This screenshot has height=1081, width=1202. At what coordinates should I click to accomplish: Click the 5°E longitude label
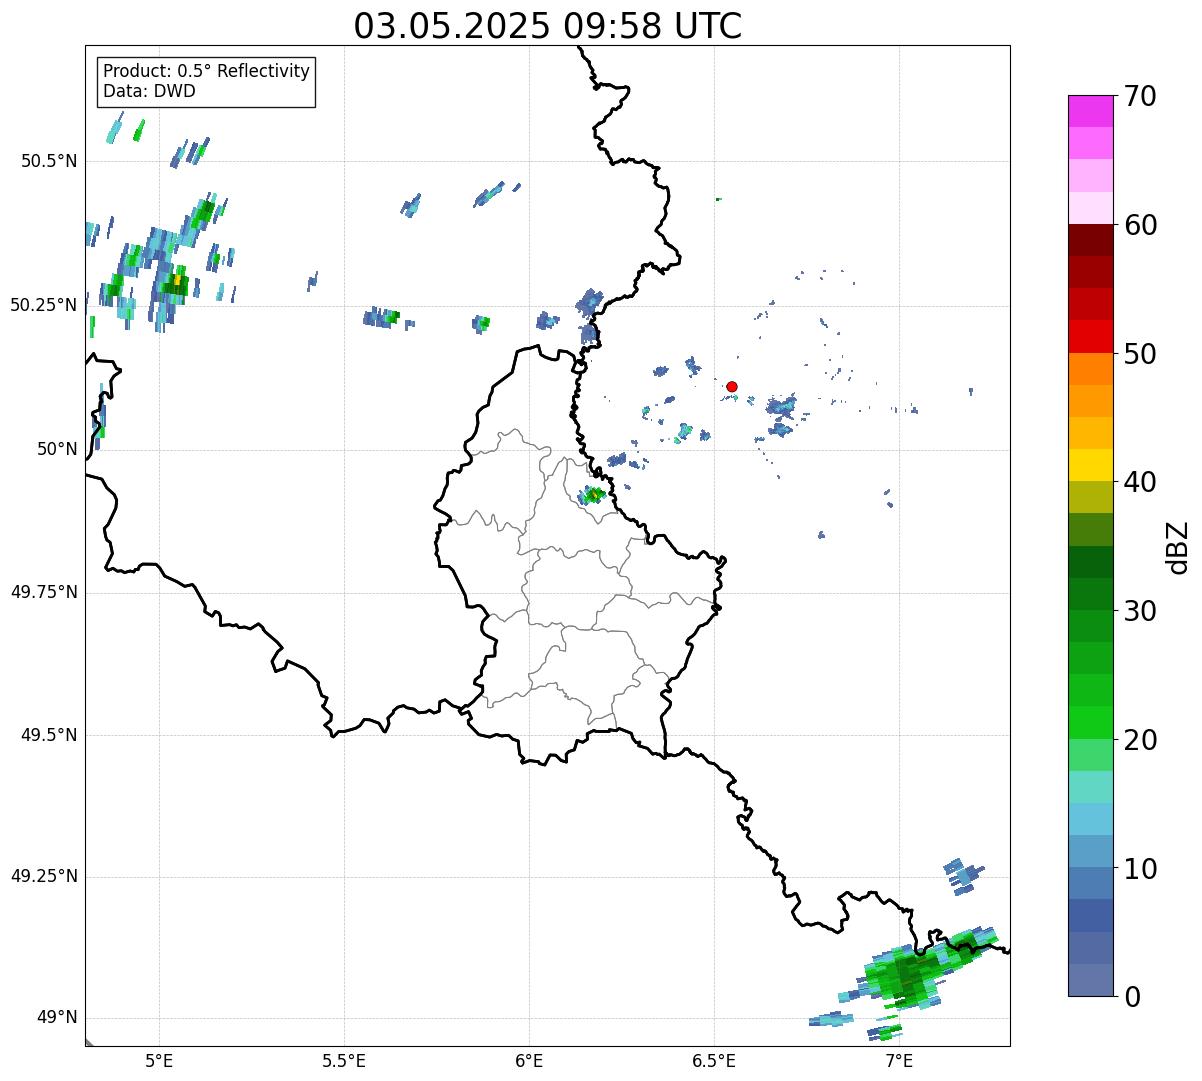159,1061
